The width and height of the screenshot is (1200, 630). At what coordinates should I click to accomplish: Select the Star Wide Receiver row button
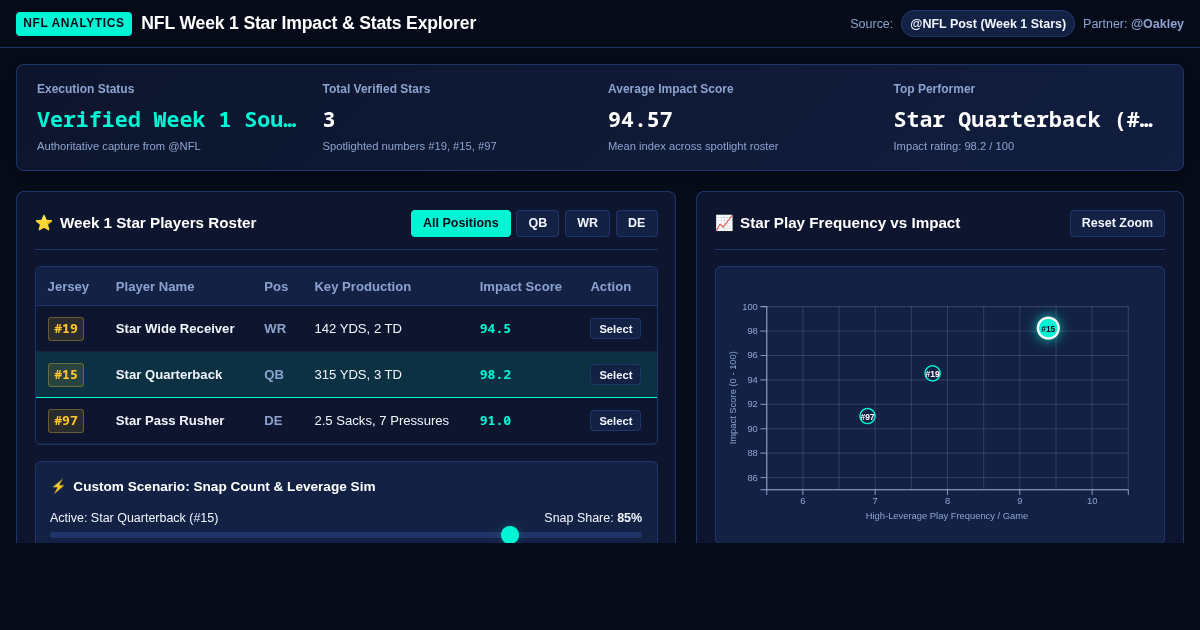pos(616,329)
